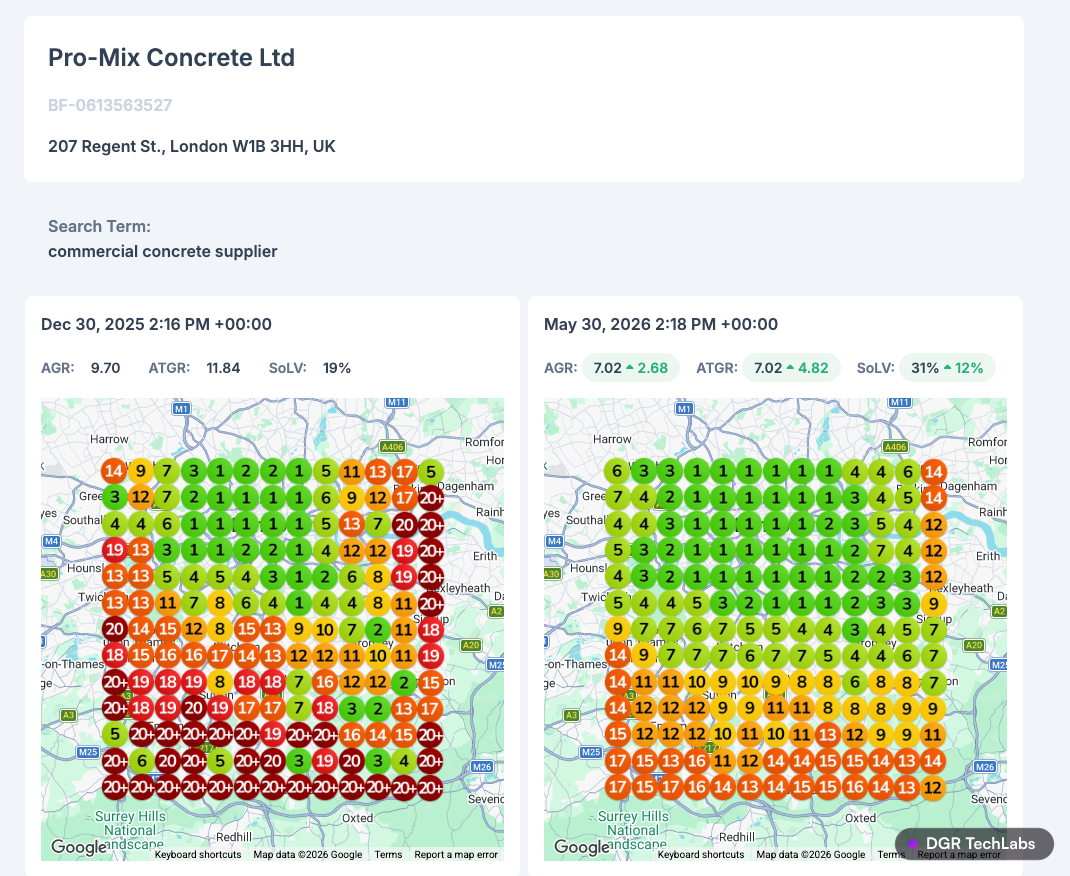Click the ATGR value 11.84
The width and height of the screenshot is (1070, 876).
point(223,368)
